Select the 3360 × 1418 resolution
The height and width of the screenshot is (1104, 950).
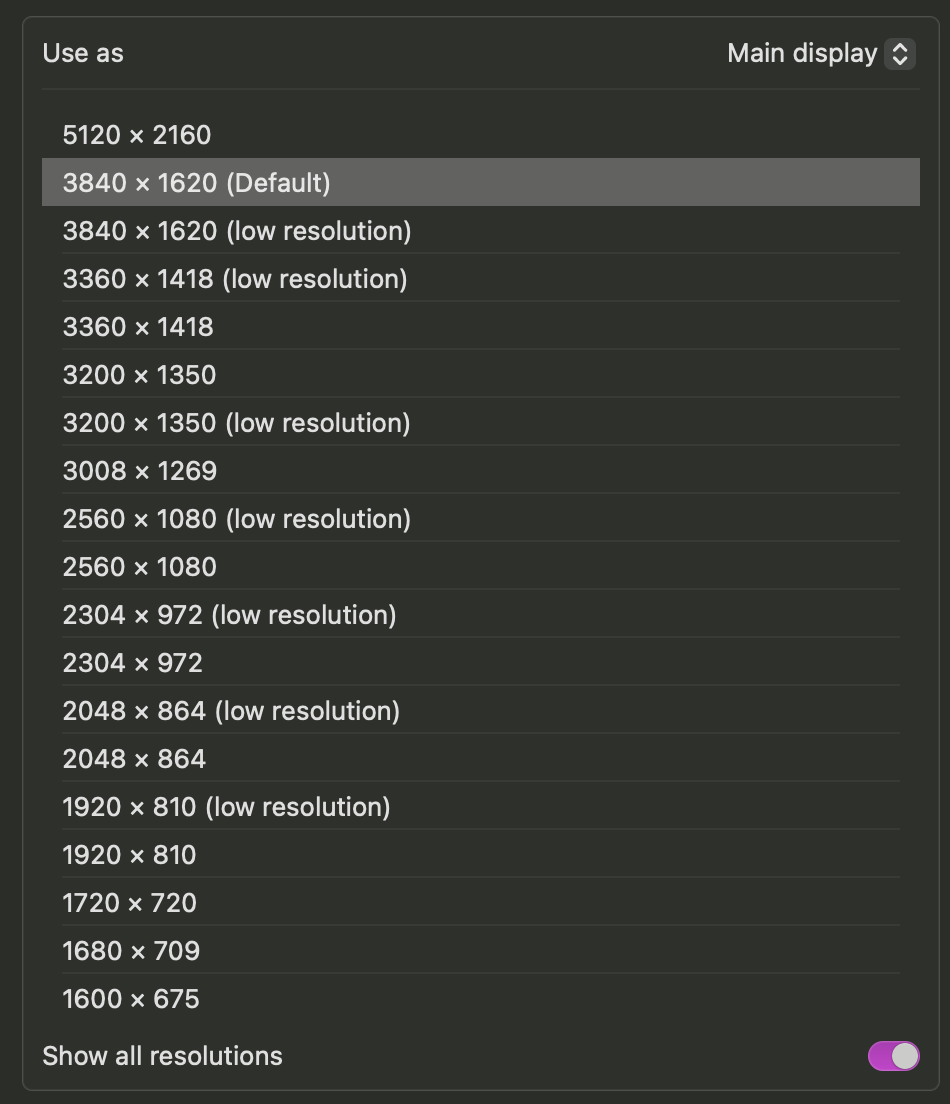tap(138, 327)
